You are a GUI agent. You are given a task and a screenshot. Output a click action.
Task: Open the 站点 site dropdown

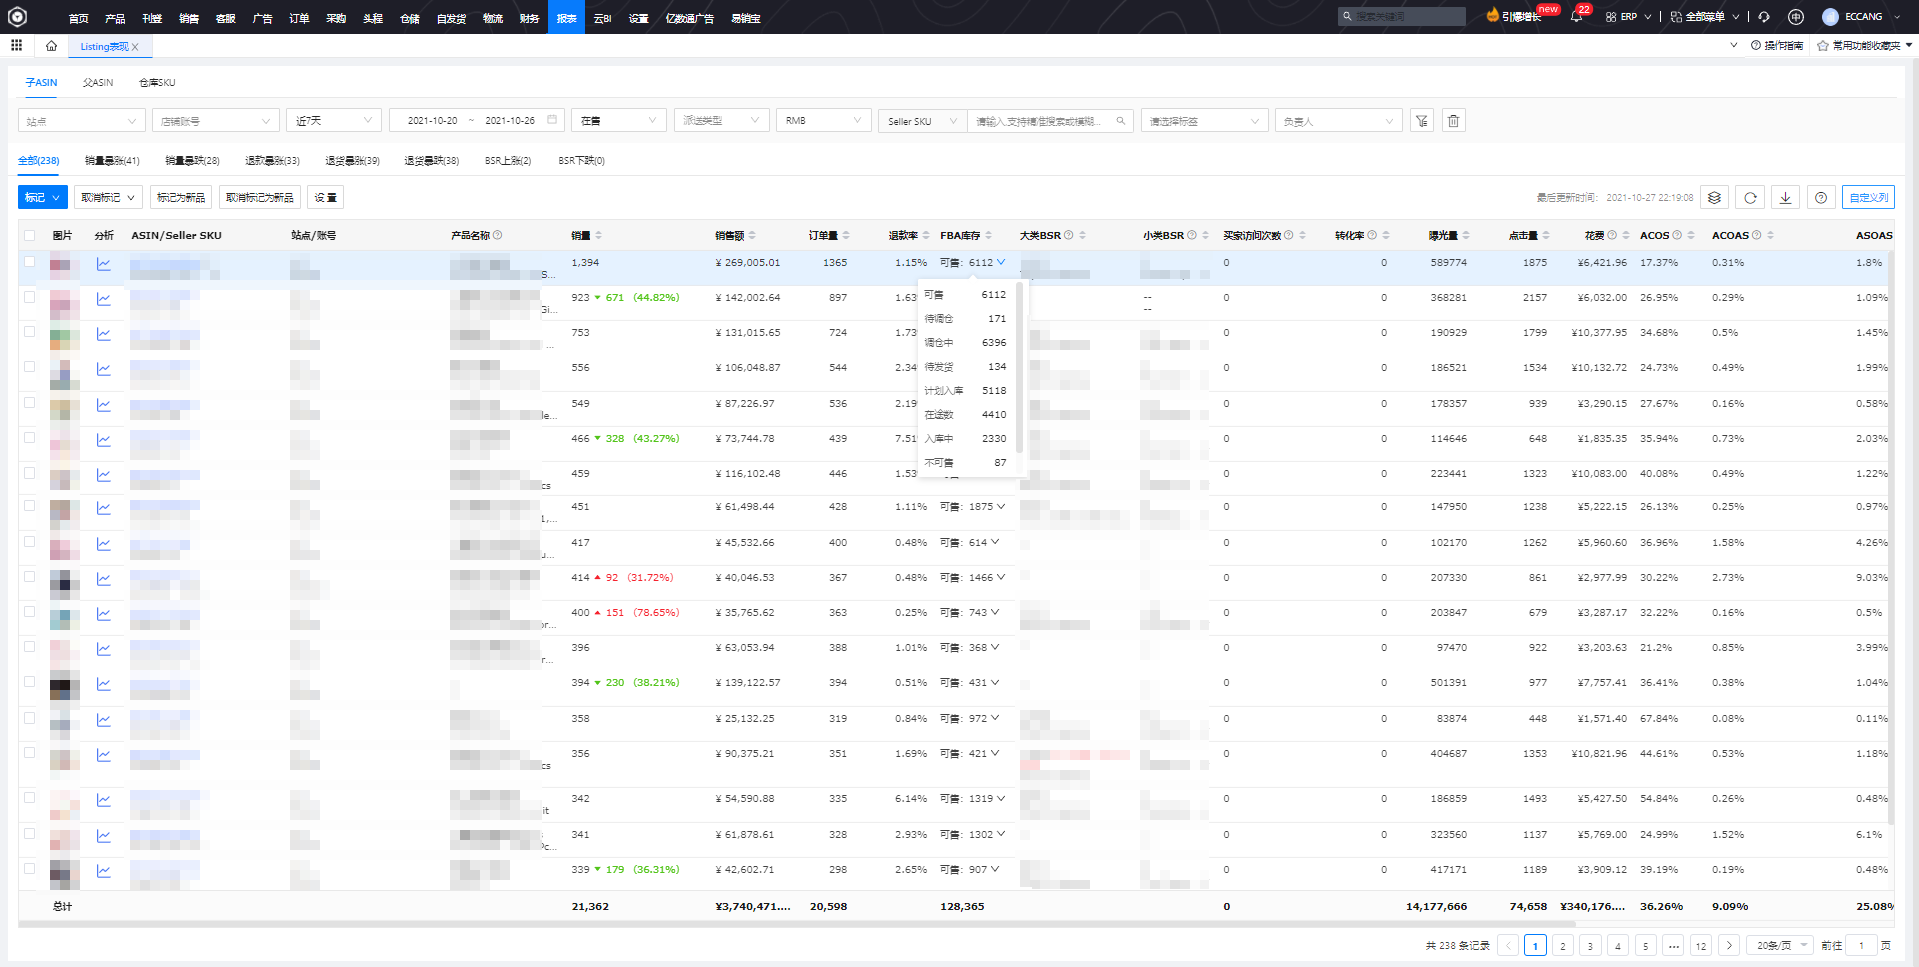tap(82, 121)
